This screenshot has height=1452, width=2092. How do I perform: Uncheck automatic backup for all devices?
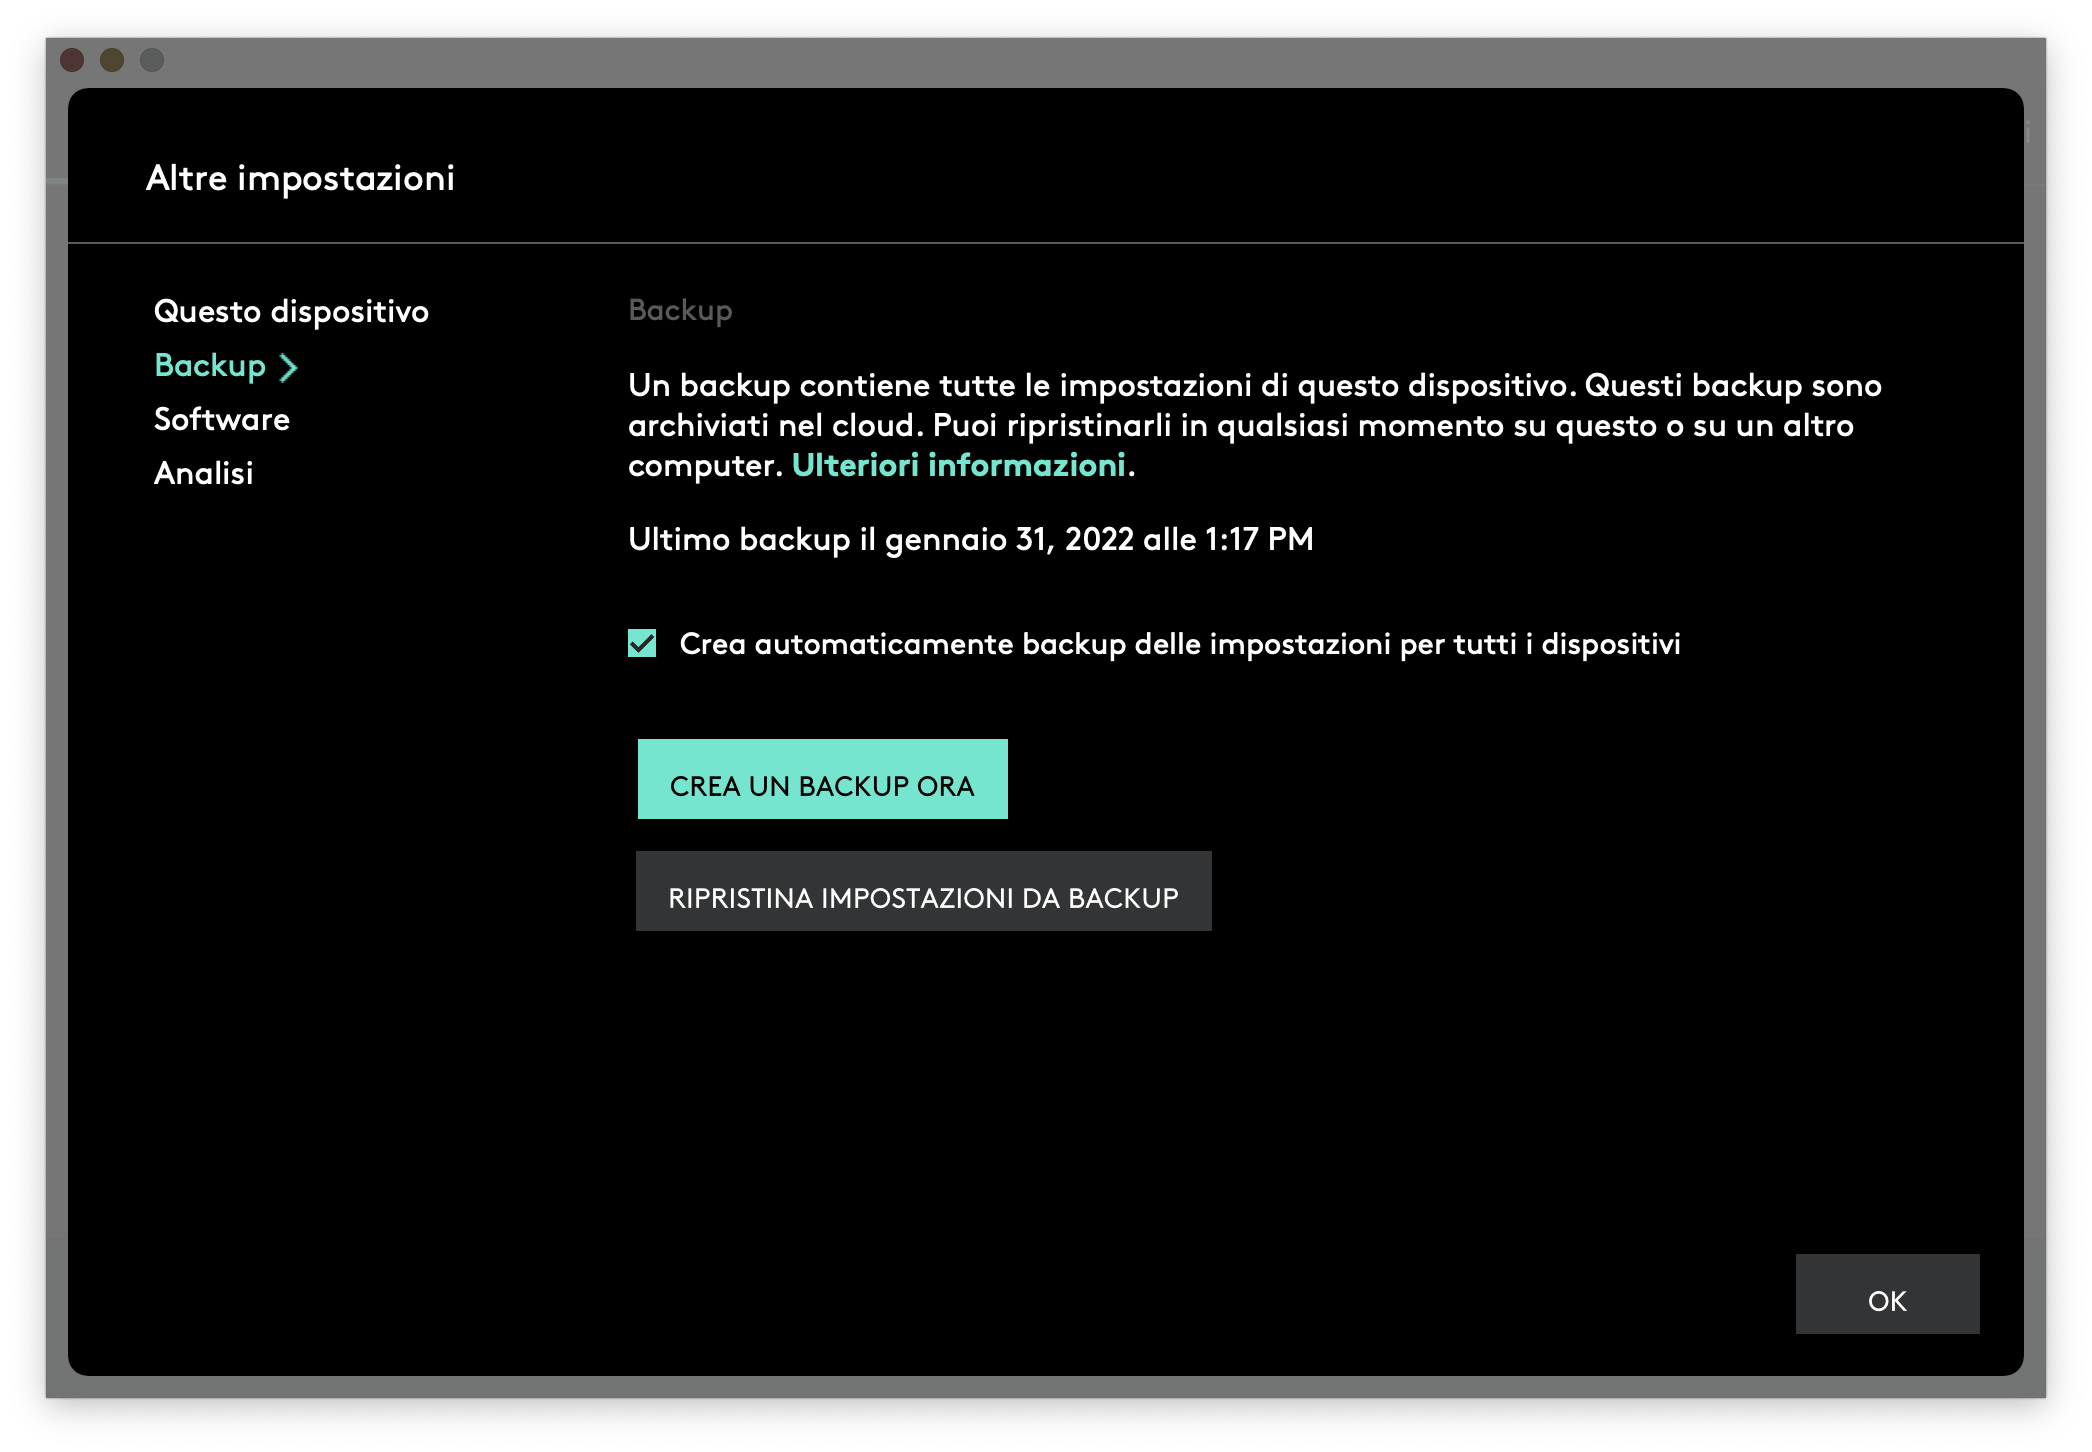coord(642,643)
